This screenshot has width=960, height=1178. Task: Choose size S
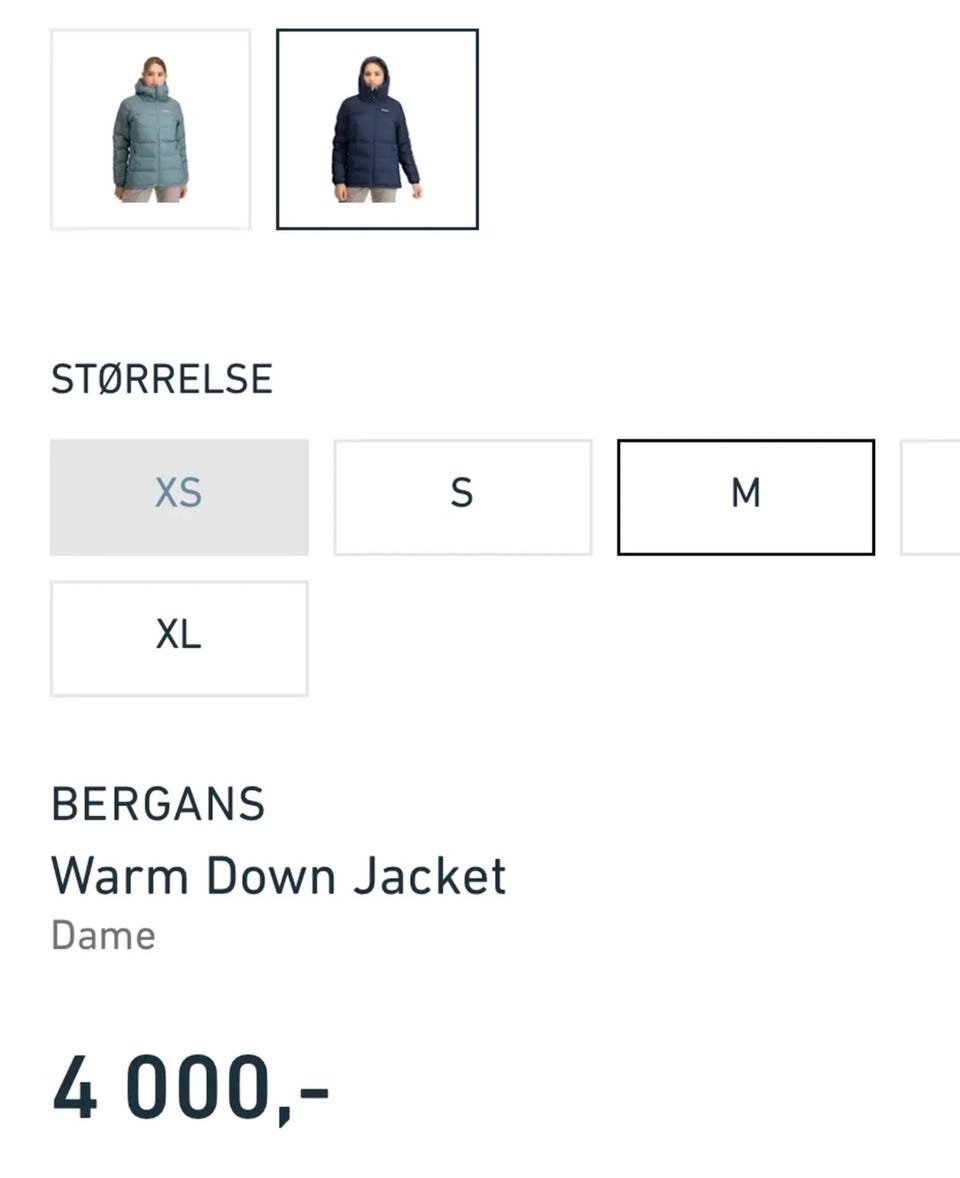[463, 497]
